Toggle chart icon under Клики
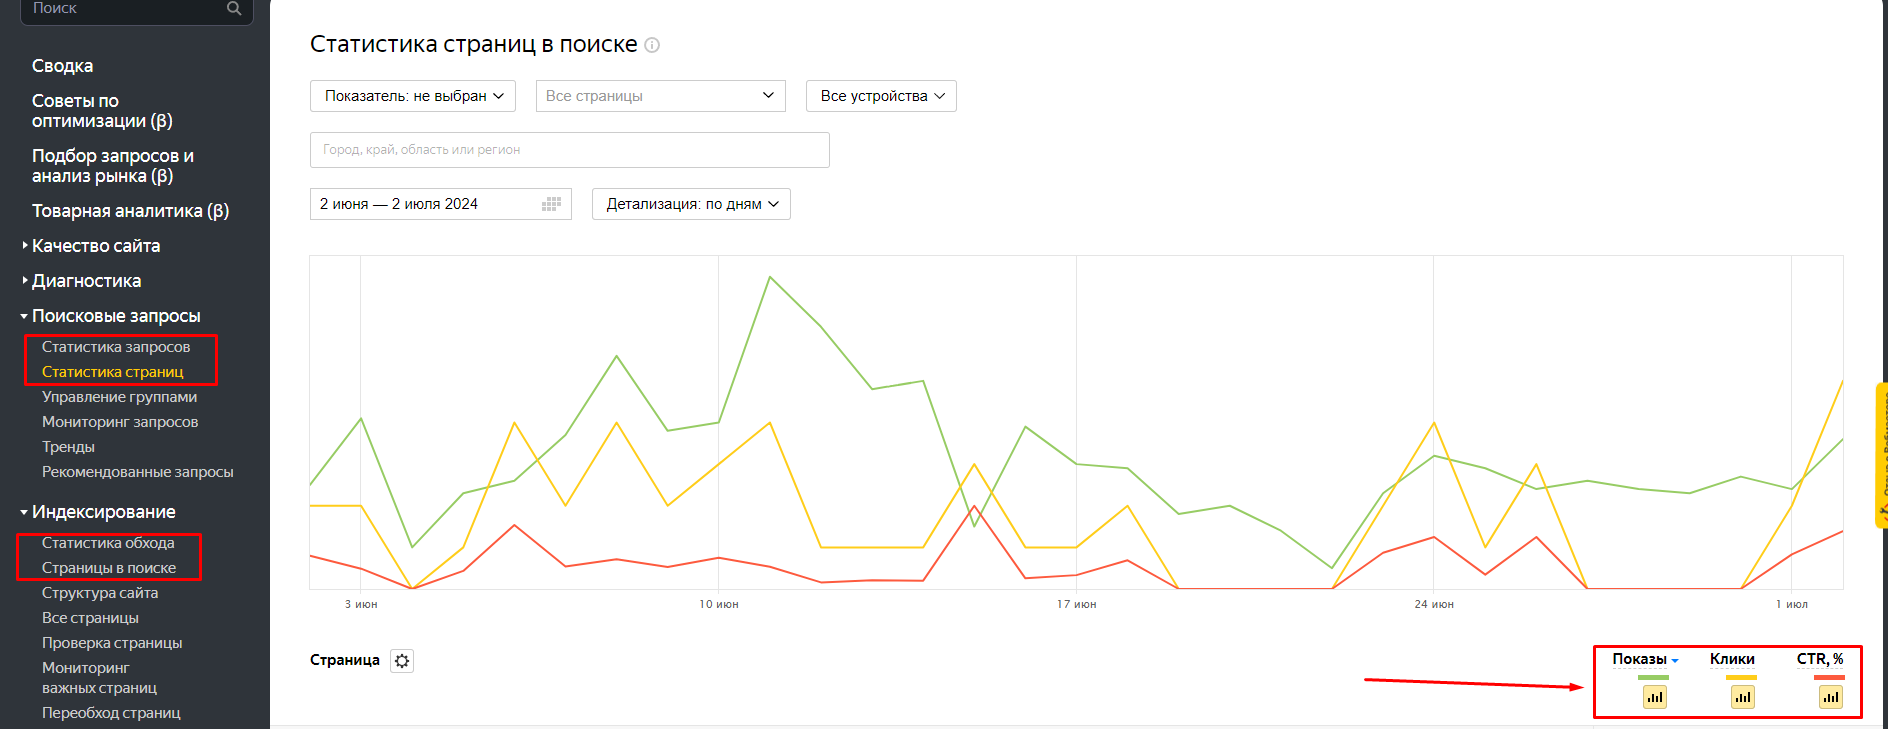The image size is (1888, 729). [x=1743, y=697]
